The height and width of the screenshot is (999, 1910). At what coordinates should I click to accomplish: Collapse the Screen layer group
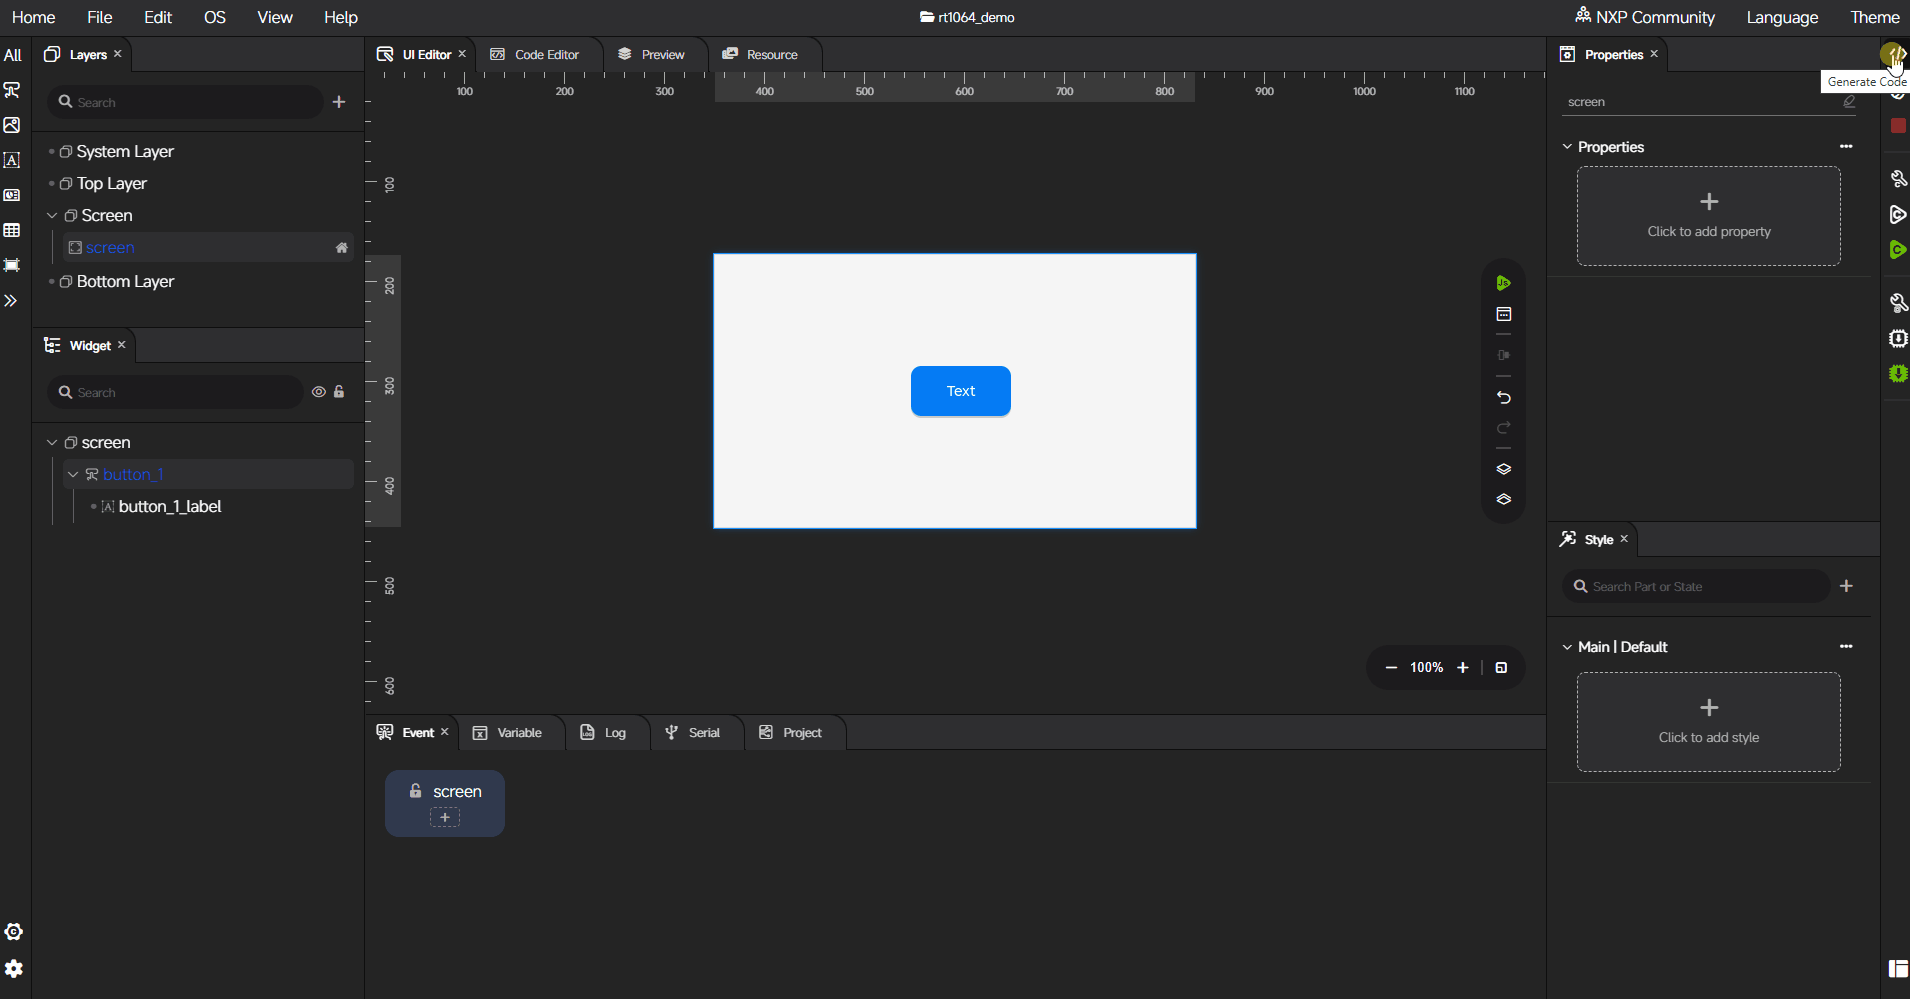52,215
